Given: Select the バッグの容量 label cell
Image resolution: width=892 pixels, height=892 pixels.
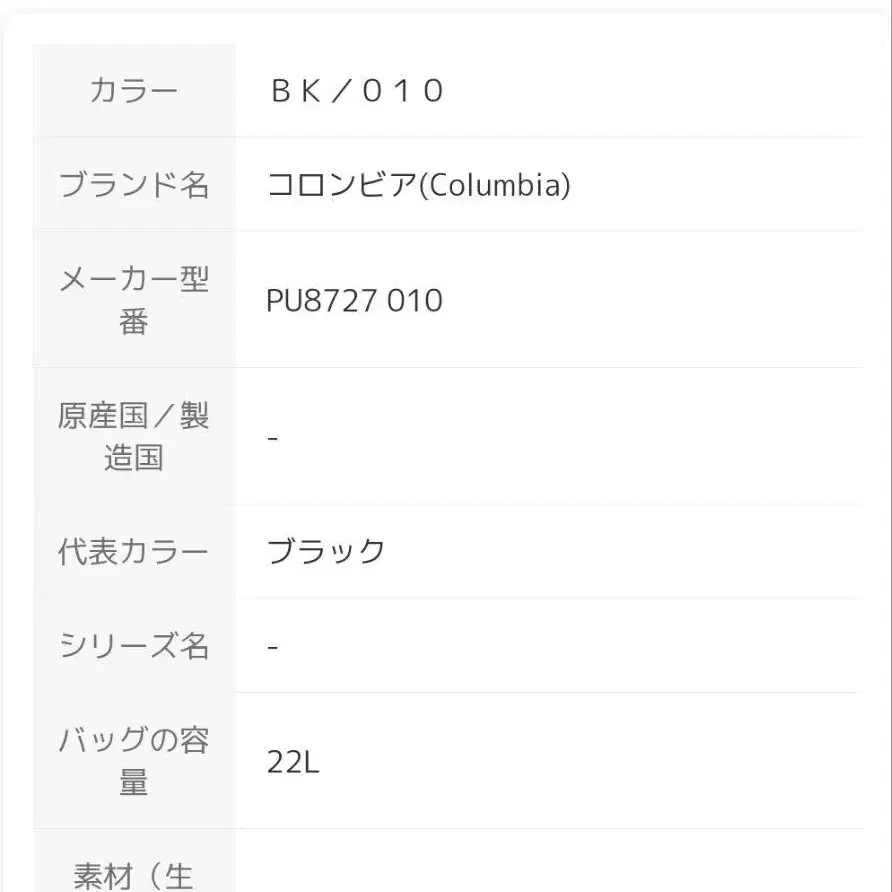Looking at the screenshot, I should point(134,761).
